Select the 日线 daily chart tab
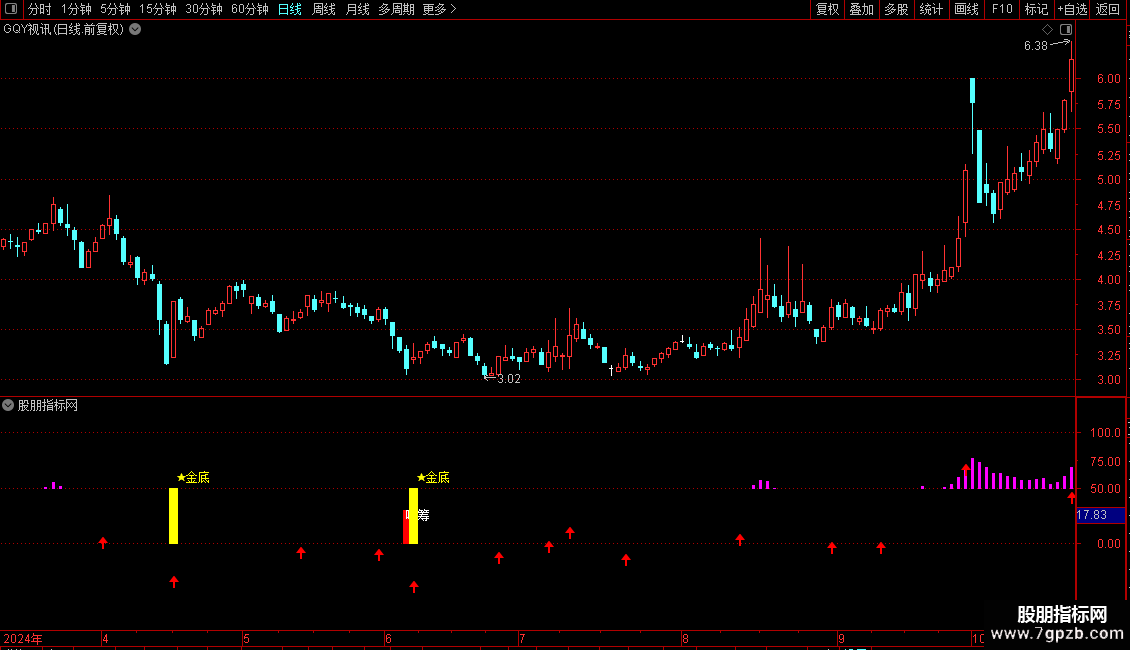Viewport: 1130px width, 650px height. coord(290,9)
